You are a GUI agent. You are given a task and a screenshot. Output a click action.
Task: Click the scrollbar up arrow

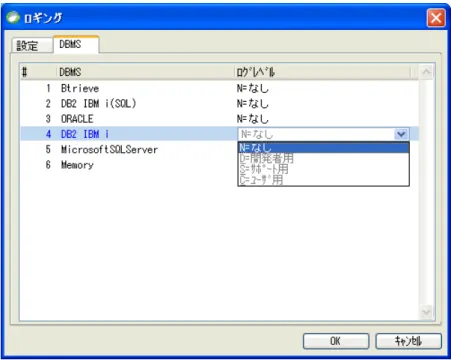(426, 72)
